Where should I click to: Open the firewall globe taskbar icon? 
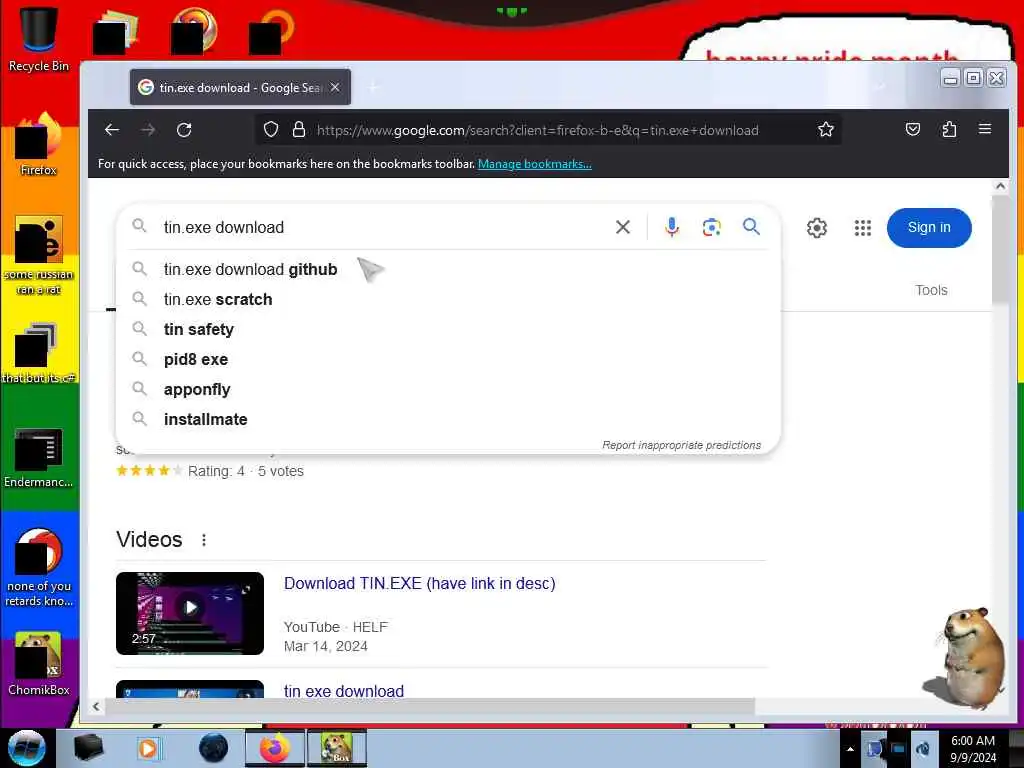coord(213,748)
